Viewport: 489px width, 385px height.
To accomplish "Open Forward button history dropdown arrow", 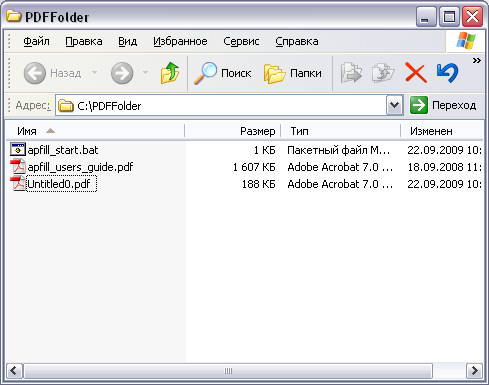I will (146, 72).
